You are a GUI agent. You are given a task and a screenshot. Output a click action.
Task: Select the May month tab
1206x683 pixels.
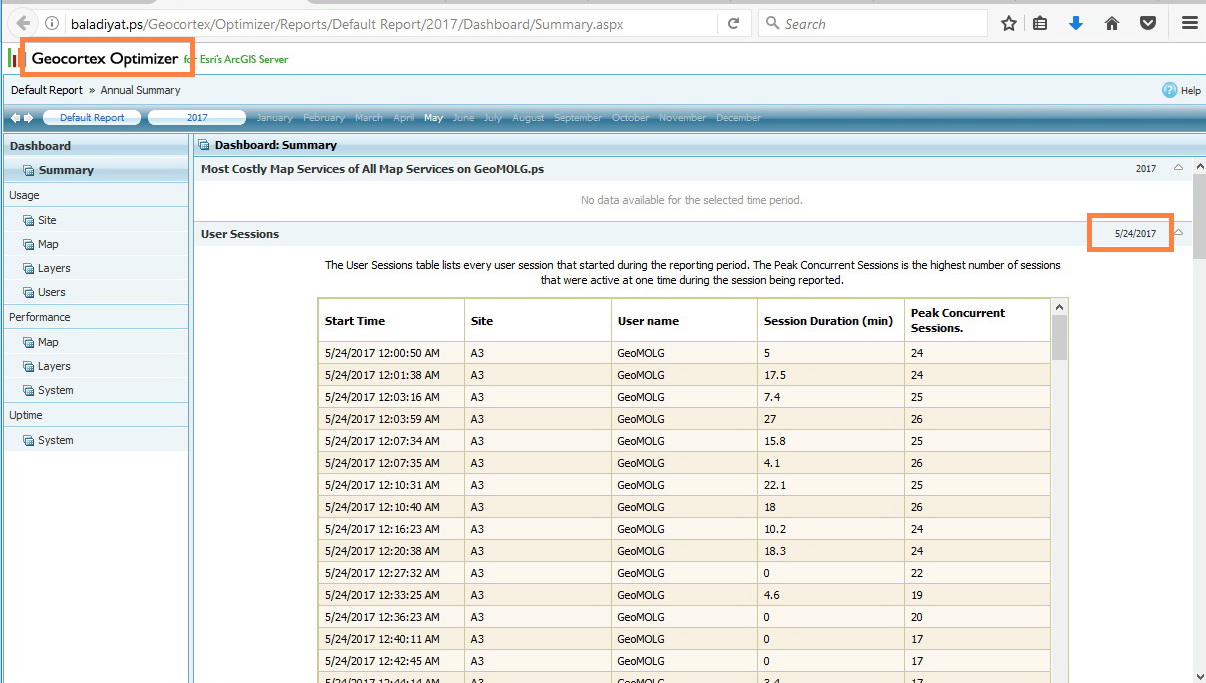433,118
